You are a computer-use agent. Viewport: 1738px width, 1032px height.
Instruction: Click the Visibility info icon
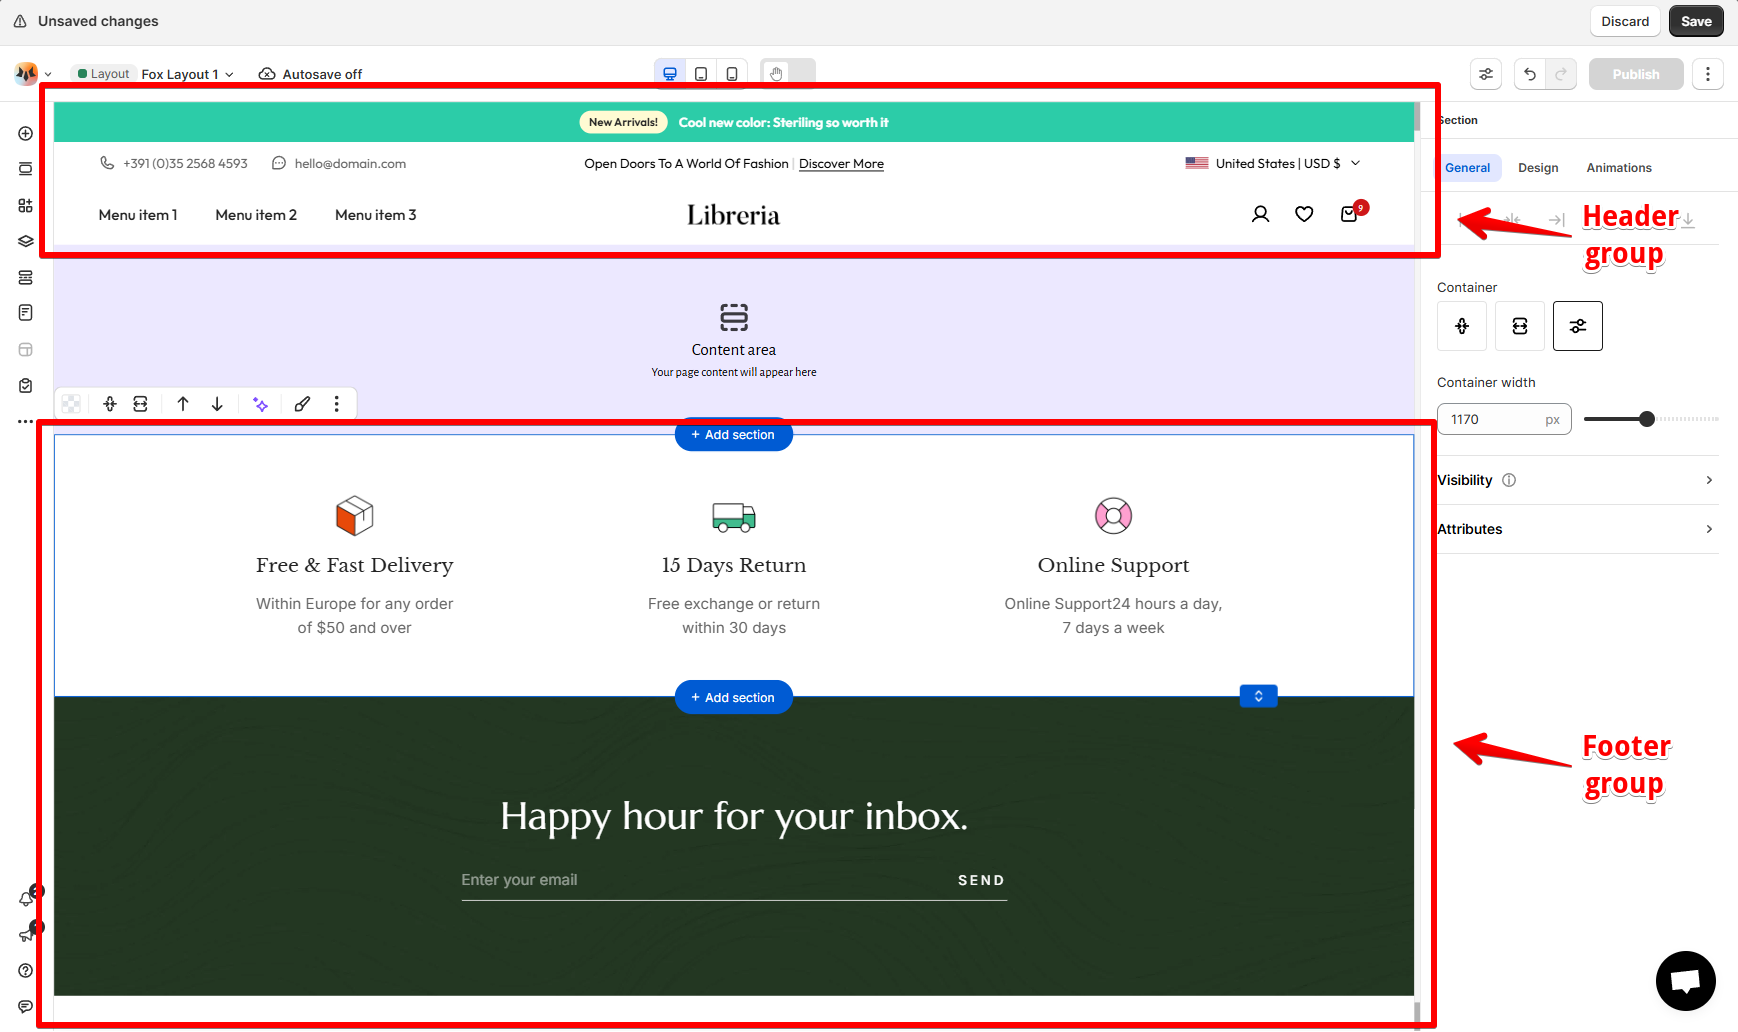[x=1509, y=480]
